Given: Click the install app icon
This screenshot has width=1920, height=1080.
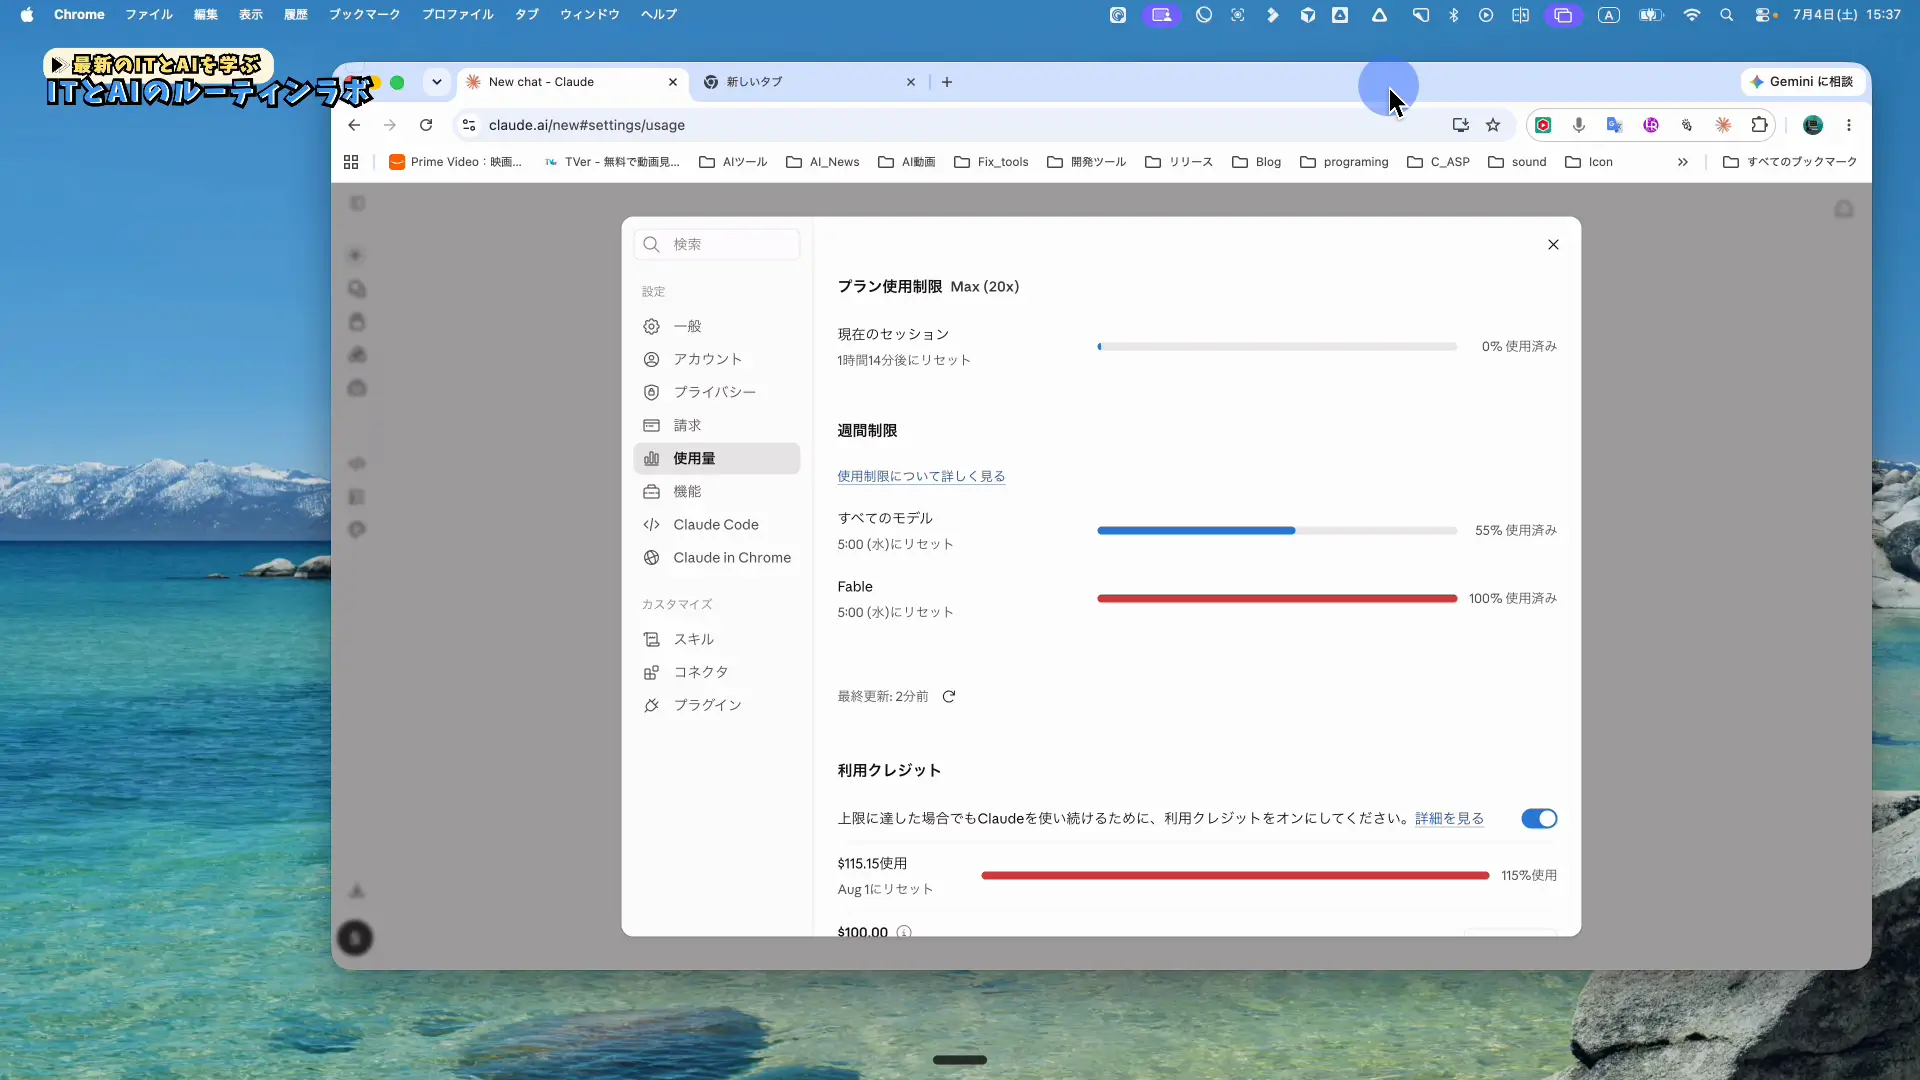Looking at the screenshot, I should tap(1461, 125).
